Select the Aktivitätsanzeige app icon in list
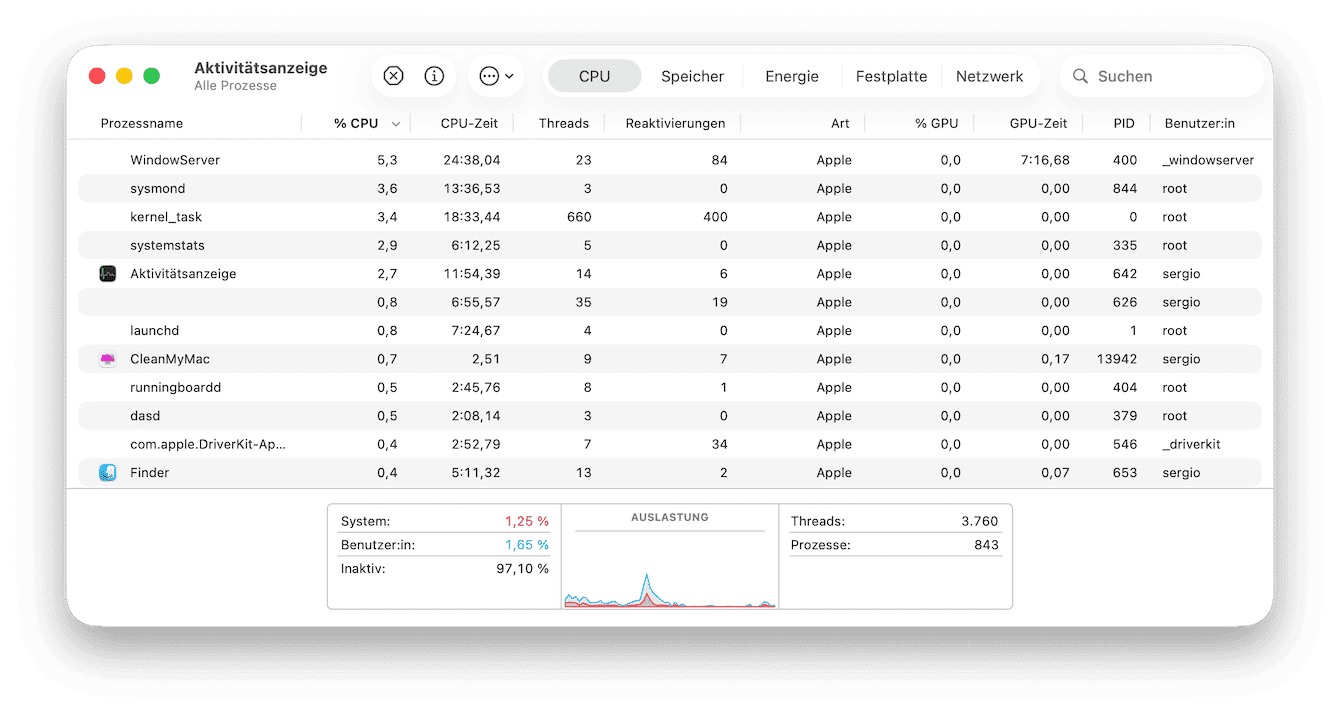 pos(108,274)
